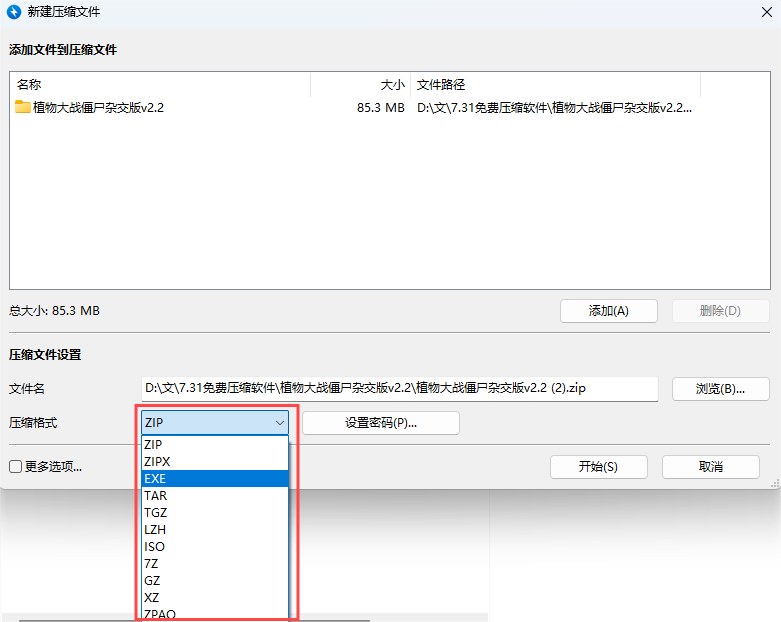This screenshot has height=622, width=781.
Task: Open 设置密码(P)... password dialog
Action: pyautogui.click(x=381, y=423)
